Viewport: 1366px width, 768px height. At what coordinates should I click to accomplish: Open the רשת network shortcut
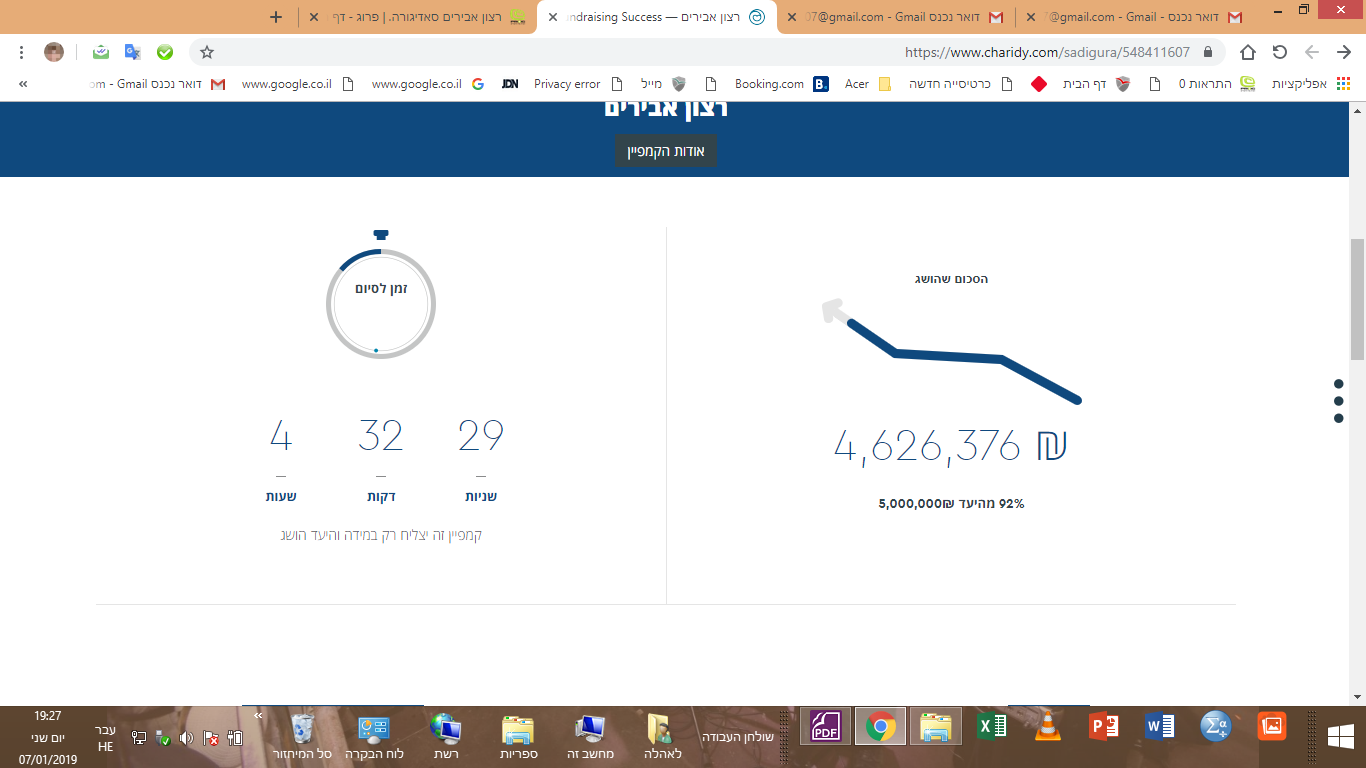(x=446, y=736)
